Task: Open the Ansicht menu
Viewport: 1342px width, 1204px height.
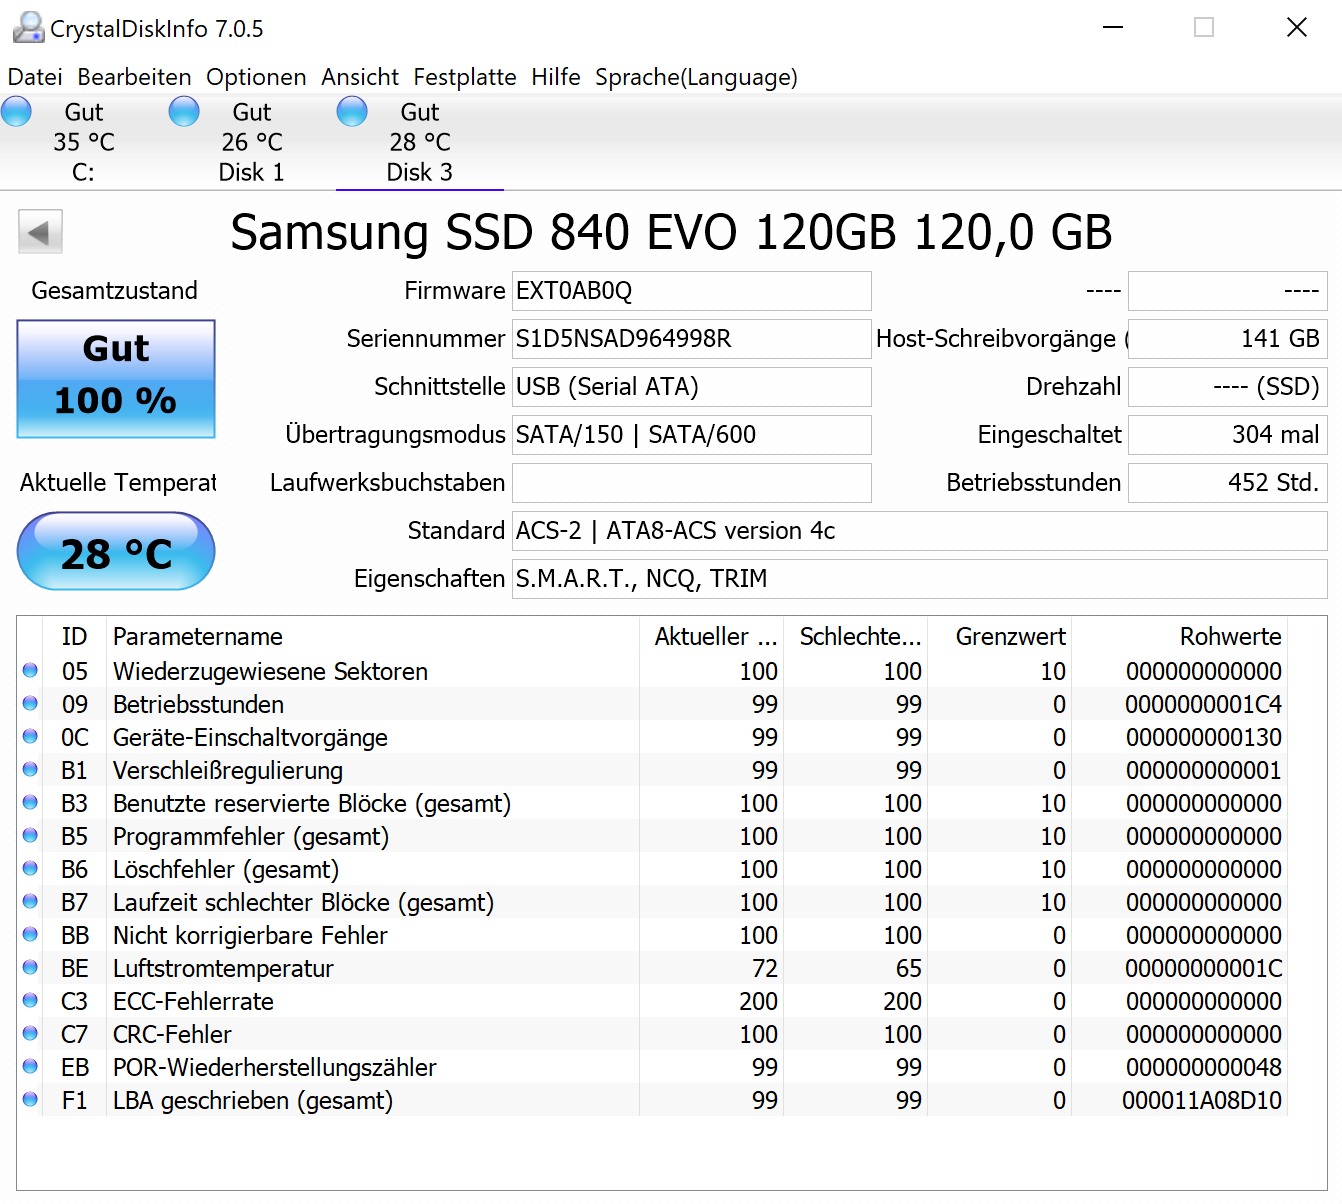Action: tap(360, 77)
